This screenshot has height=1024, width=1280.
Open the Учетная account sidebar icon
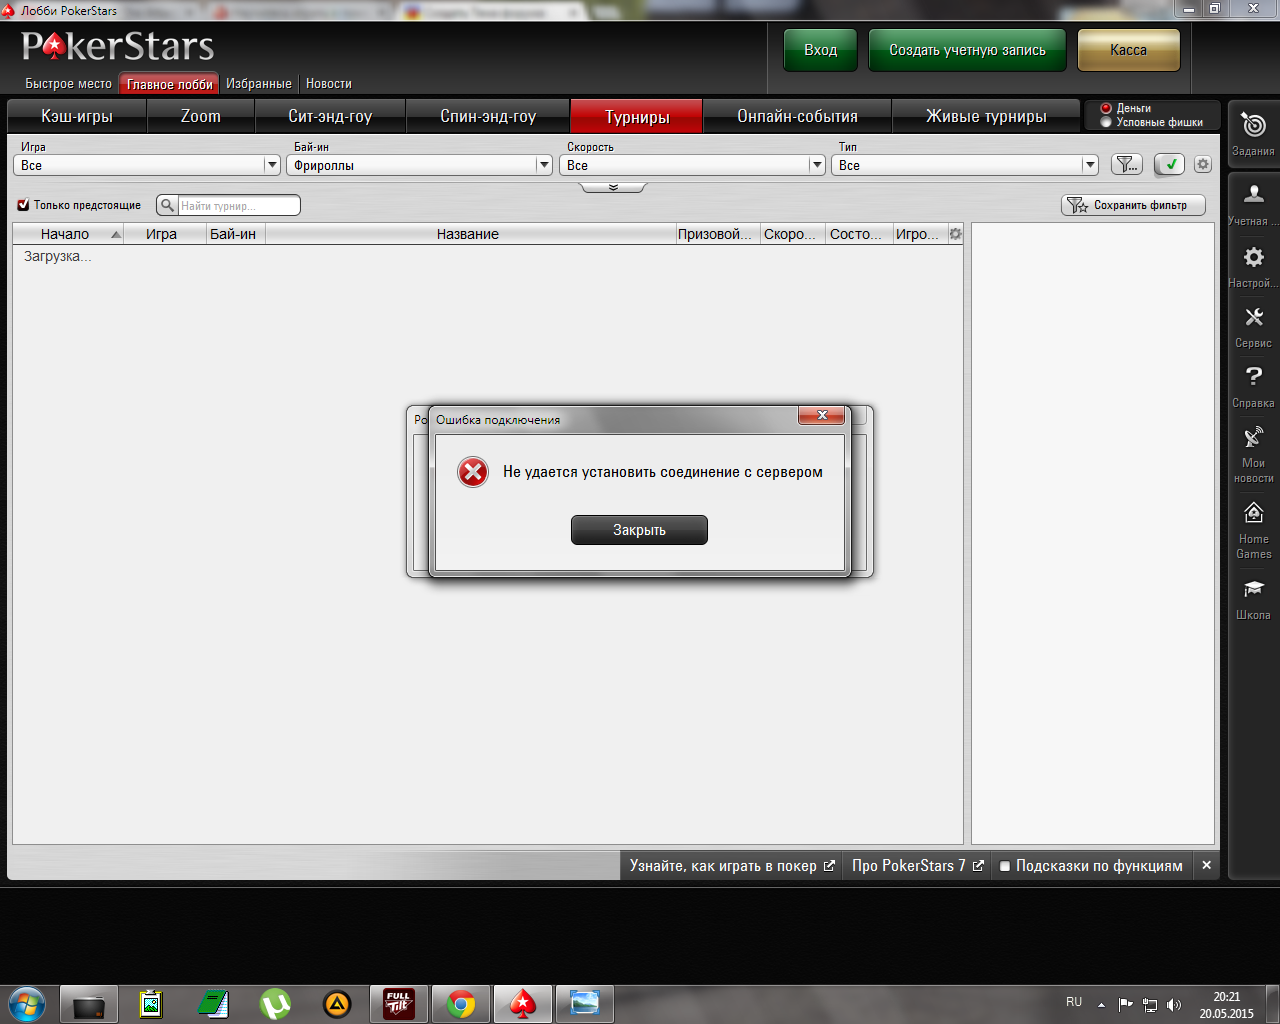pos(1253,194)
